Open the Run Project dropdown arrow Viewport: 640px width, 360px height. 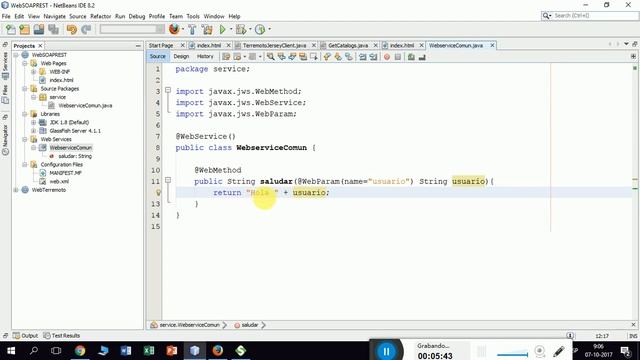pos(231,29)
